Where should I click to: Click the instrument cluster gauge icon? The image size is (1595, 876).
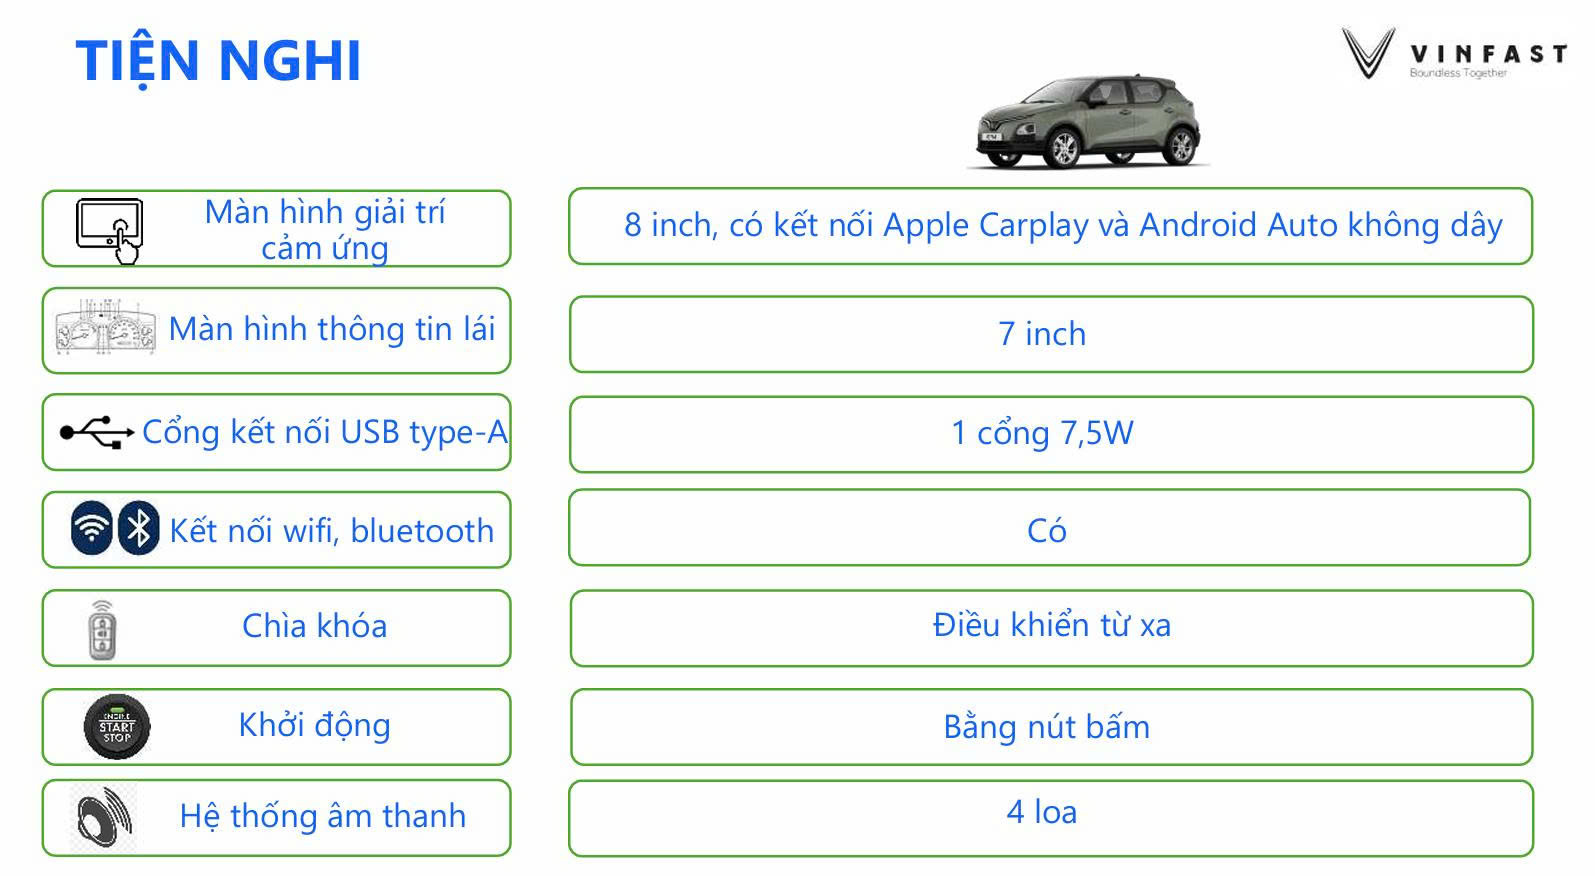(x=105, y=329)
